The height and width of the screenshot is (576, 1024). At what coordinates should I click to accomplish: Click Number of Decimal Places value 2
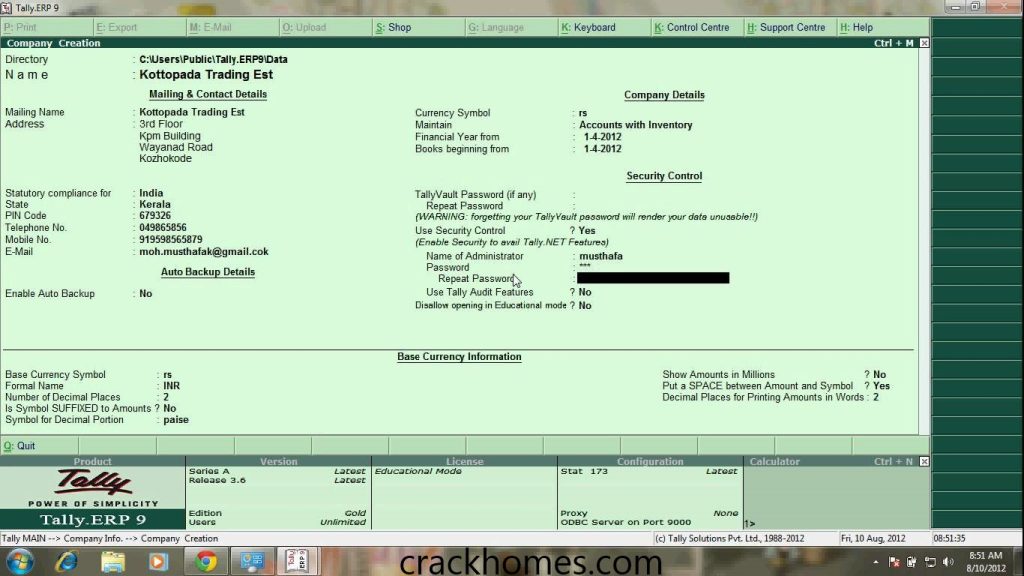tap(166, 397)
